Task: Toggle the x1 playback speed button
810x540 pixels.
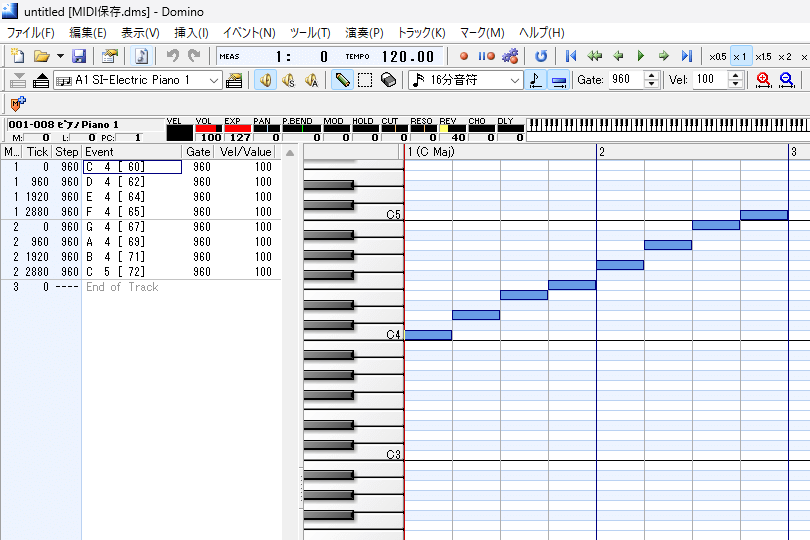Action: click(740, 56)
